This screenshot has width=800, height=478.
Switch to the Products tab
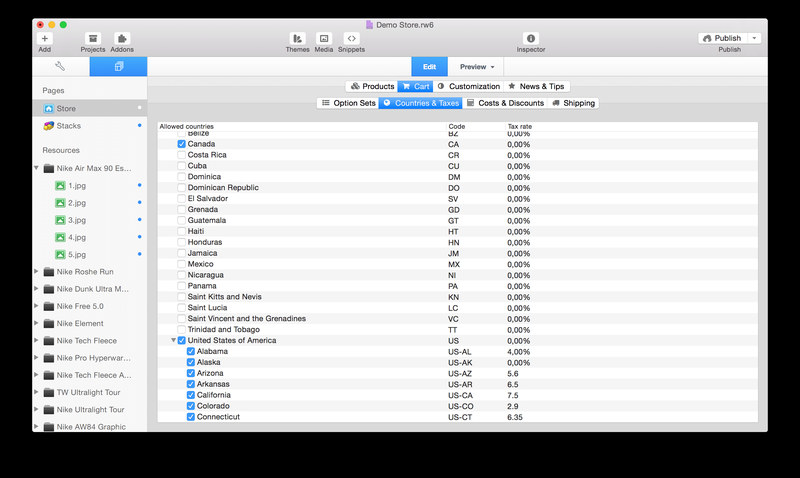click(372, 86)
